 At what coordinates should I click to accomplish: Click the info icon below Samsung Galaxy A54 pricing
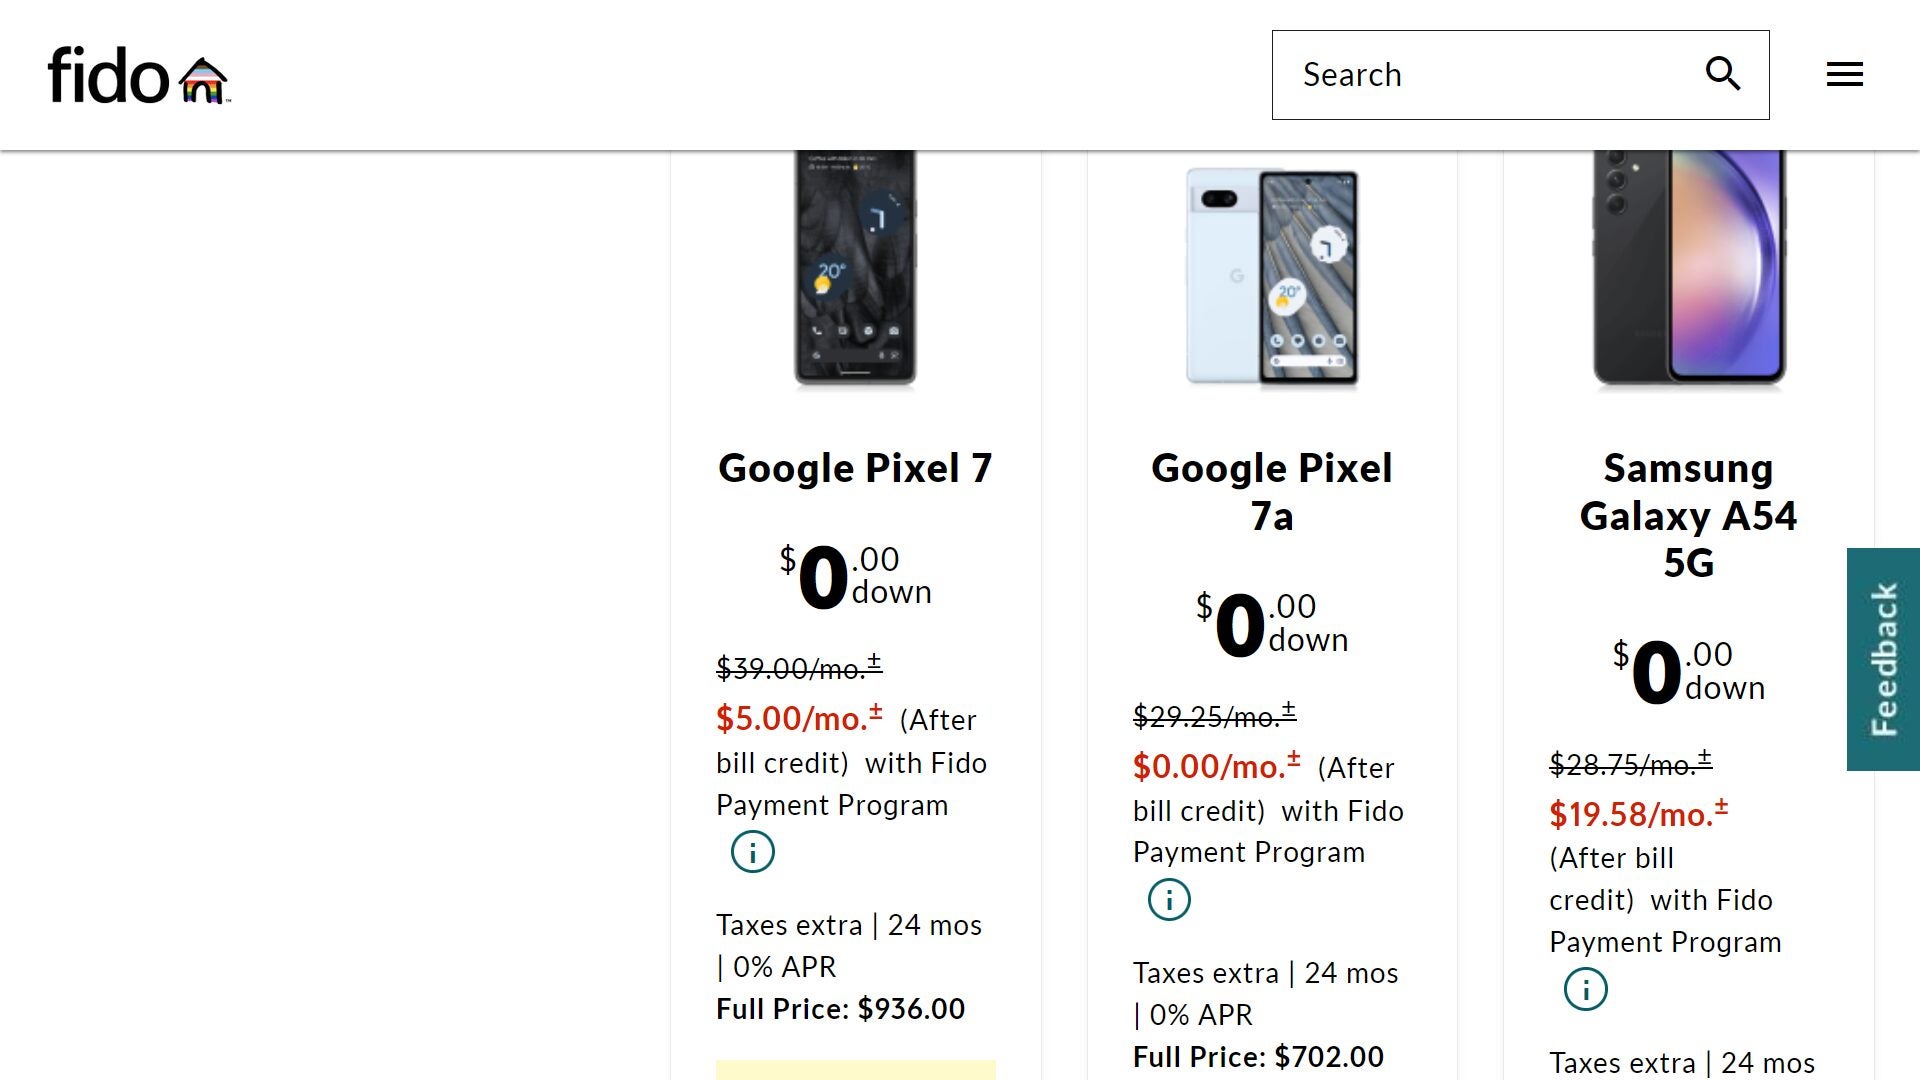pyautogui.click(x=1584, y=989)
